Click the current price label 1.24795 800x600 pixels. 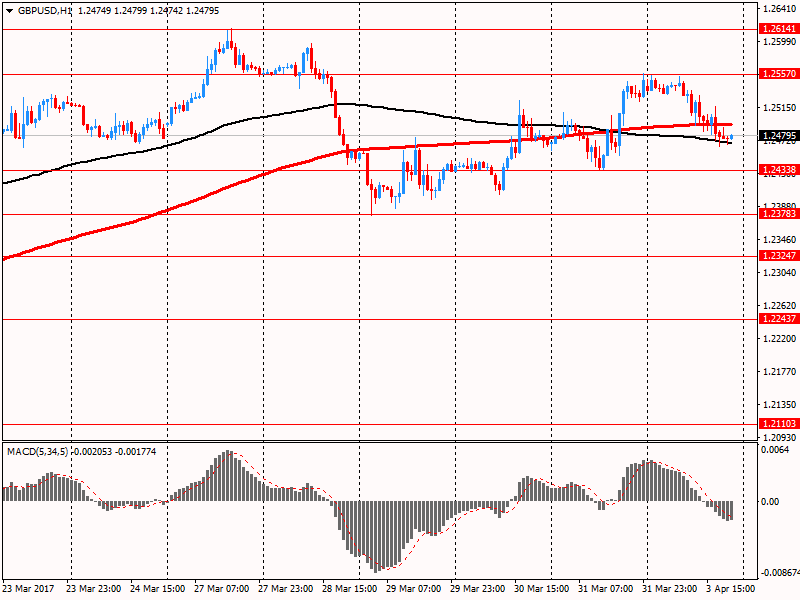[779, 136]
